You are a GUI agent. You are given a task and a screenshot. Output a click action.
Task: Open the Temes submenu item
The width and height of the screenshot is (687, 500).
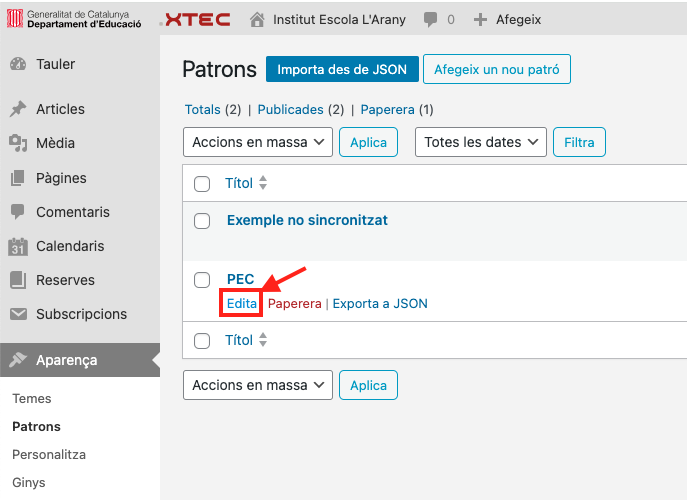[x=32, y=398]
